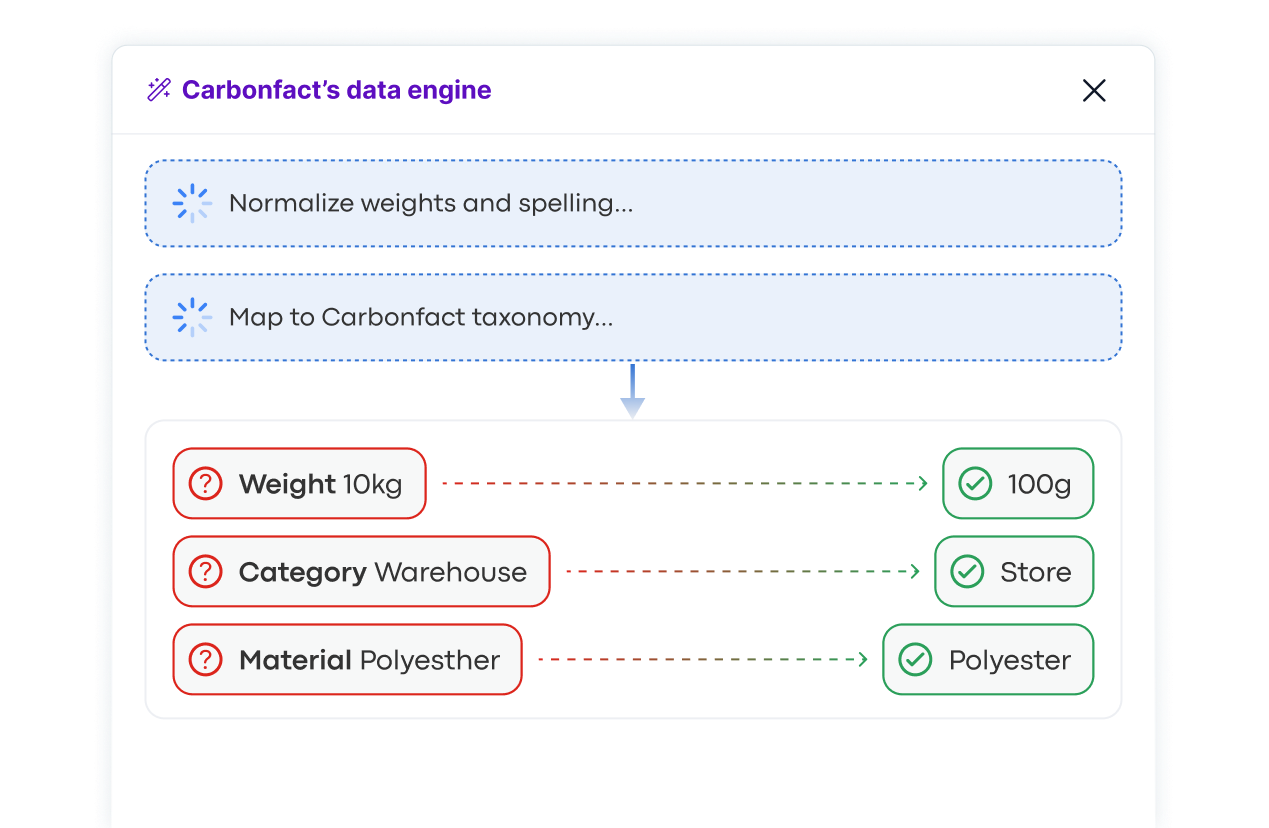
Task: Close the Carbonfact data engine dialog
Action: 1094,91
